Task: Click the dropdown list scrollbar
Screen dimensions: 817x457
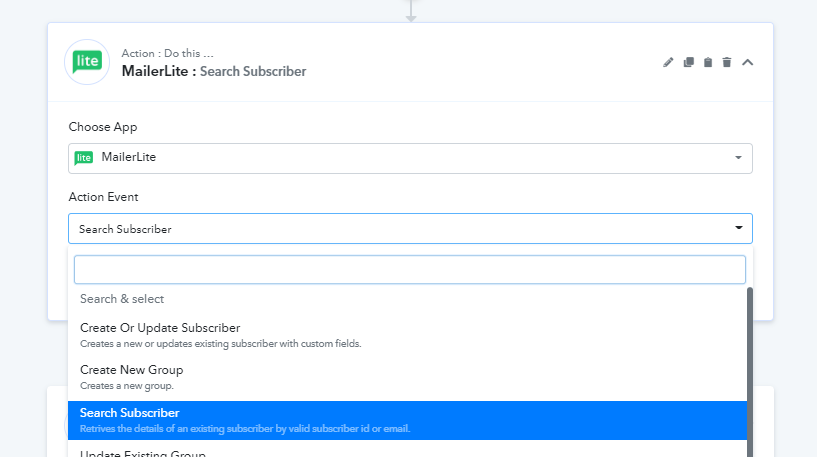Action: coord(750,372)
